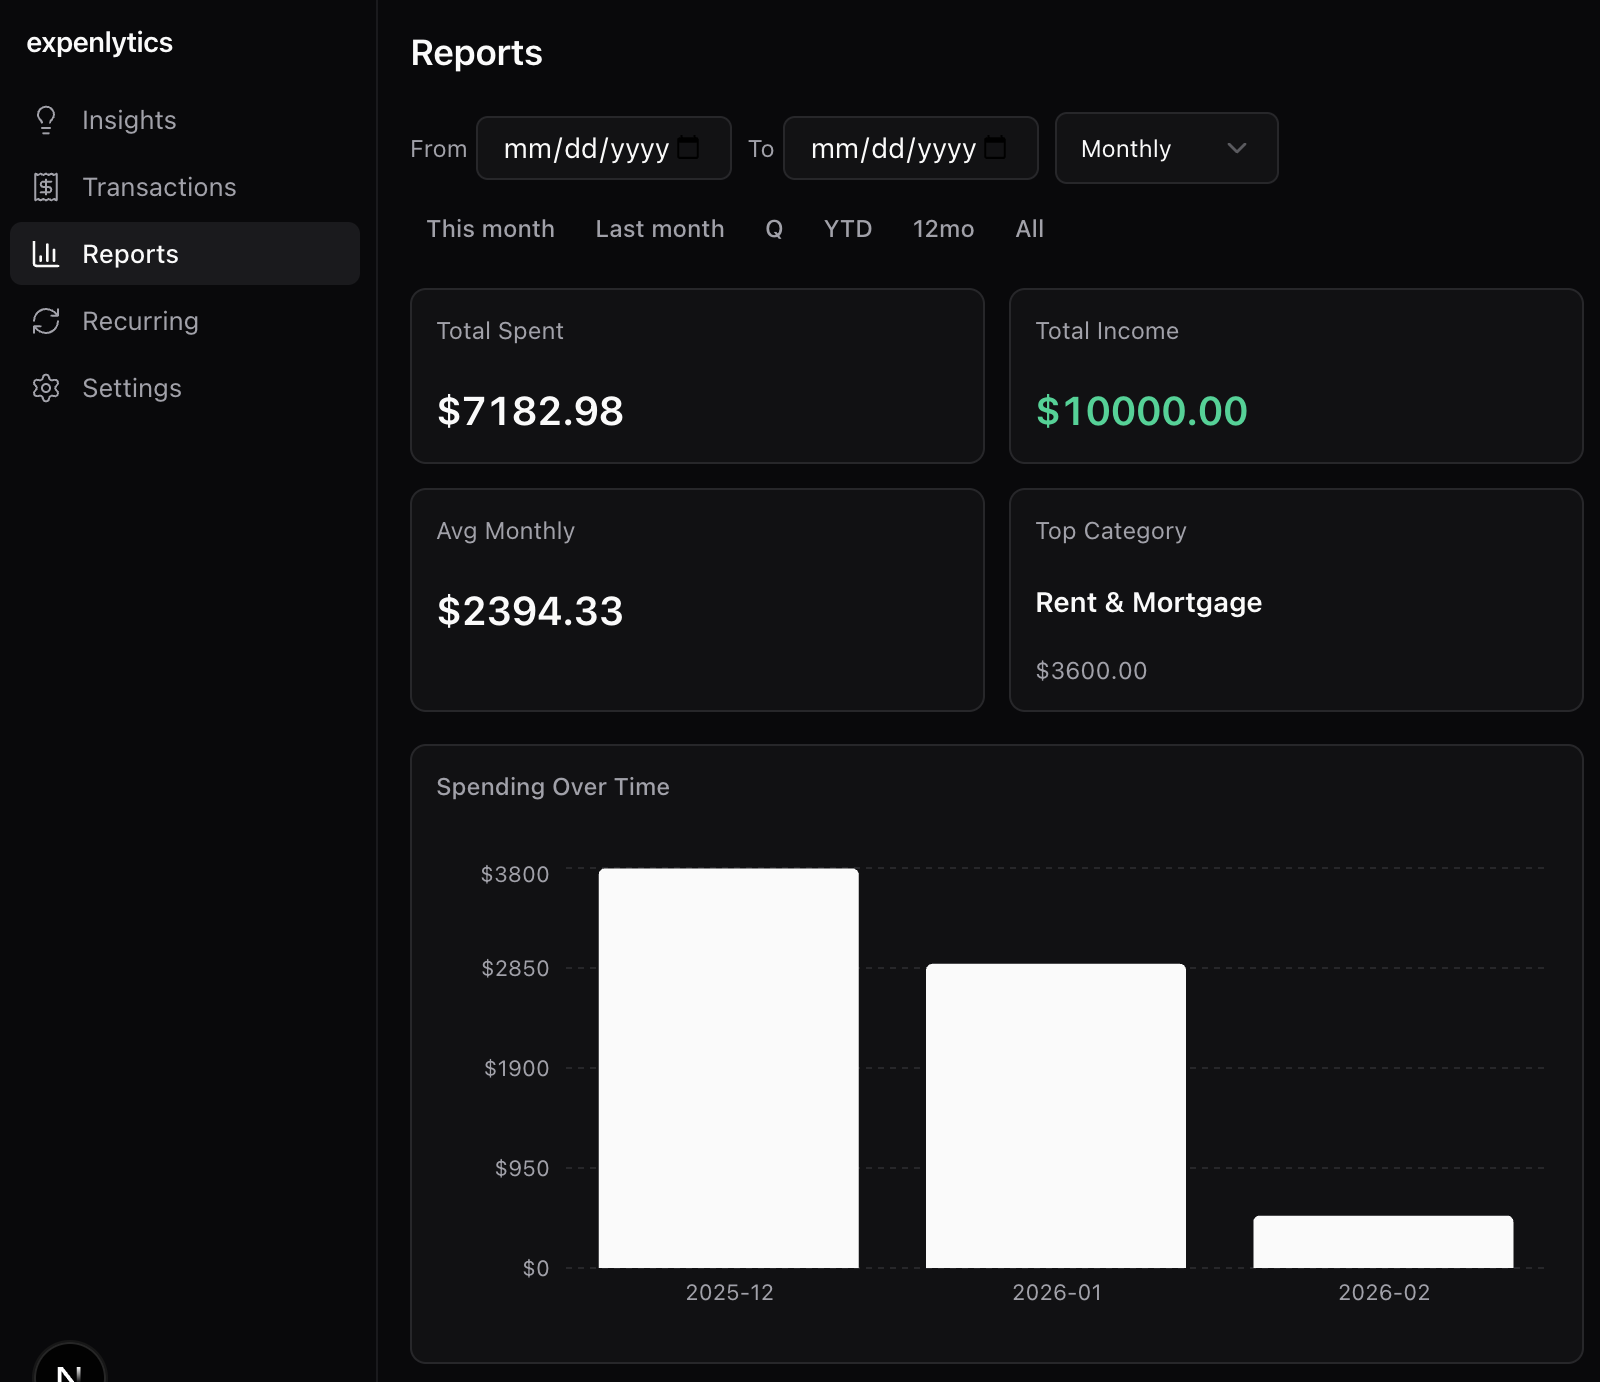
Task: Select the Recurring refresh icon
Action: click(46, 321)
